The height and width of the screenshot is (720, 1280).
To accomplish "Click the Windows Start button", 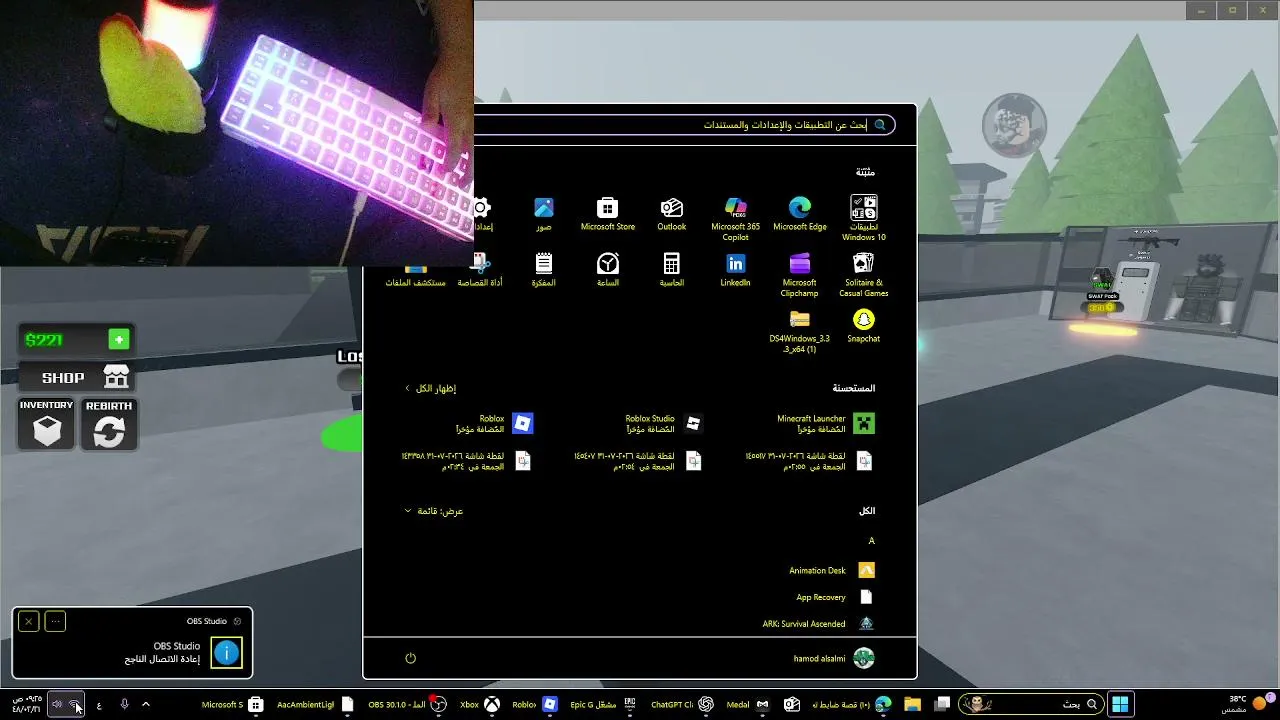I will pyautogui.click(x=1120, y=704).
